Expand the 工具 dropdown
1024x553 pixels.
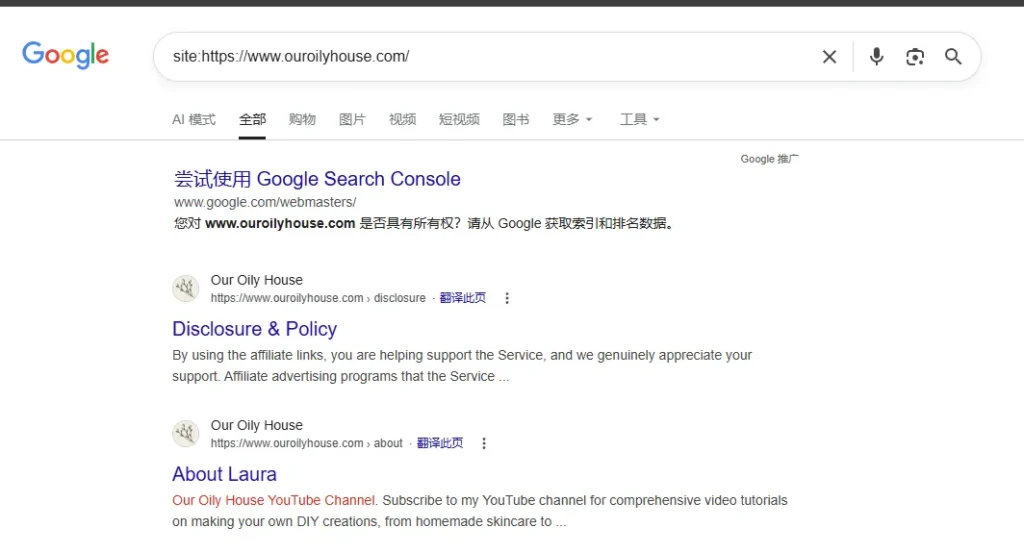pyautogui.click(x=639, y=119)
